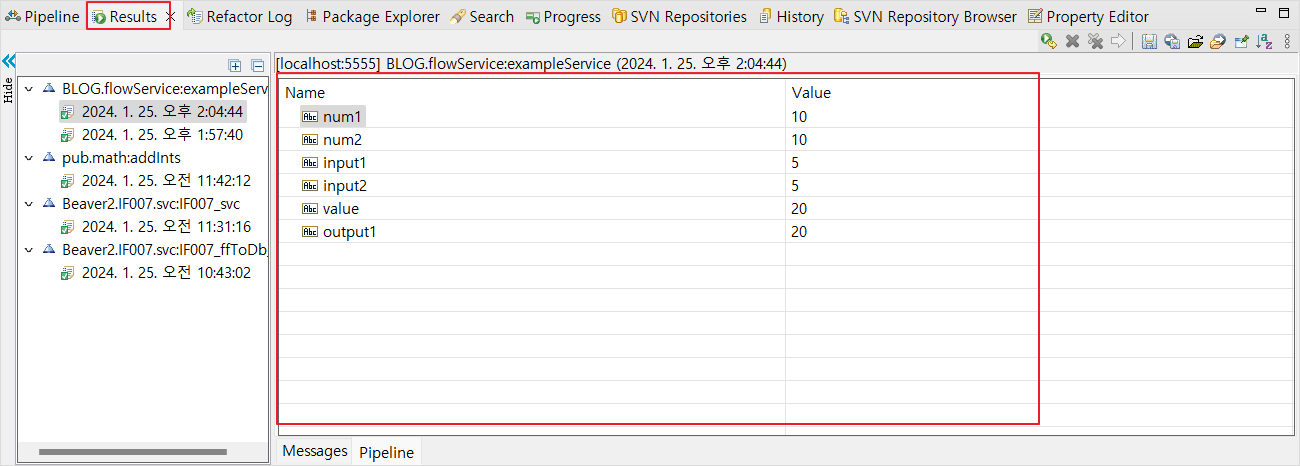Open the Property Editor tab
Viewport: 1300px width, 466px height.
1088,17
